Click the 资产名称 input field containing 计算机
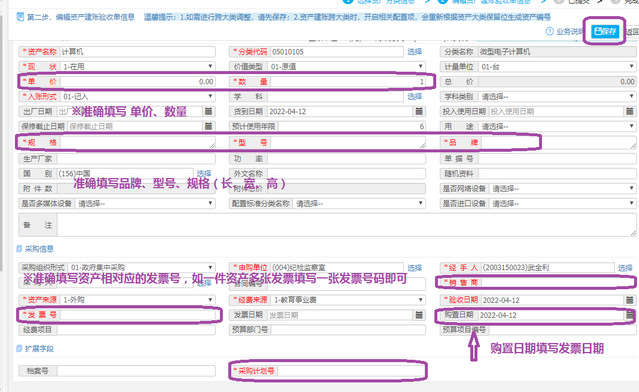This screenshot has height=392, width=639. point(137,52)
